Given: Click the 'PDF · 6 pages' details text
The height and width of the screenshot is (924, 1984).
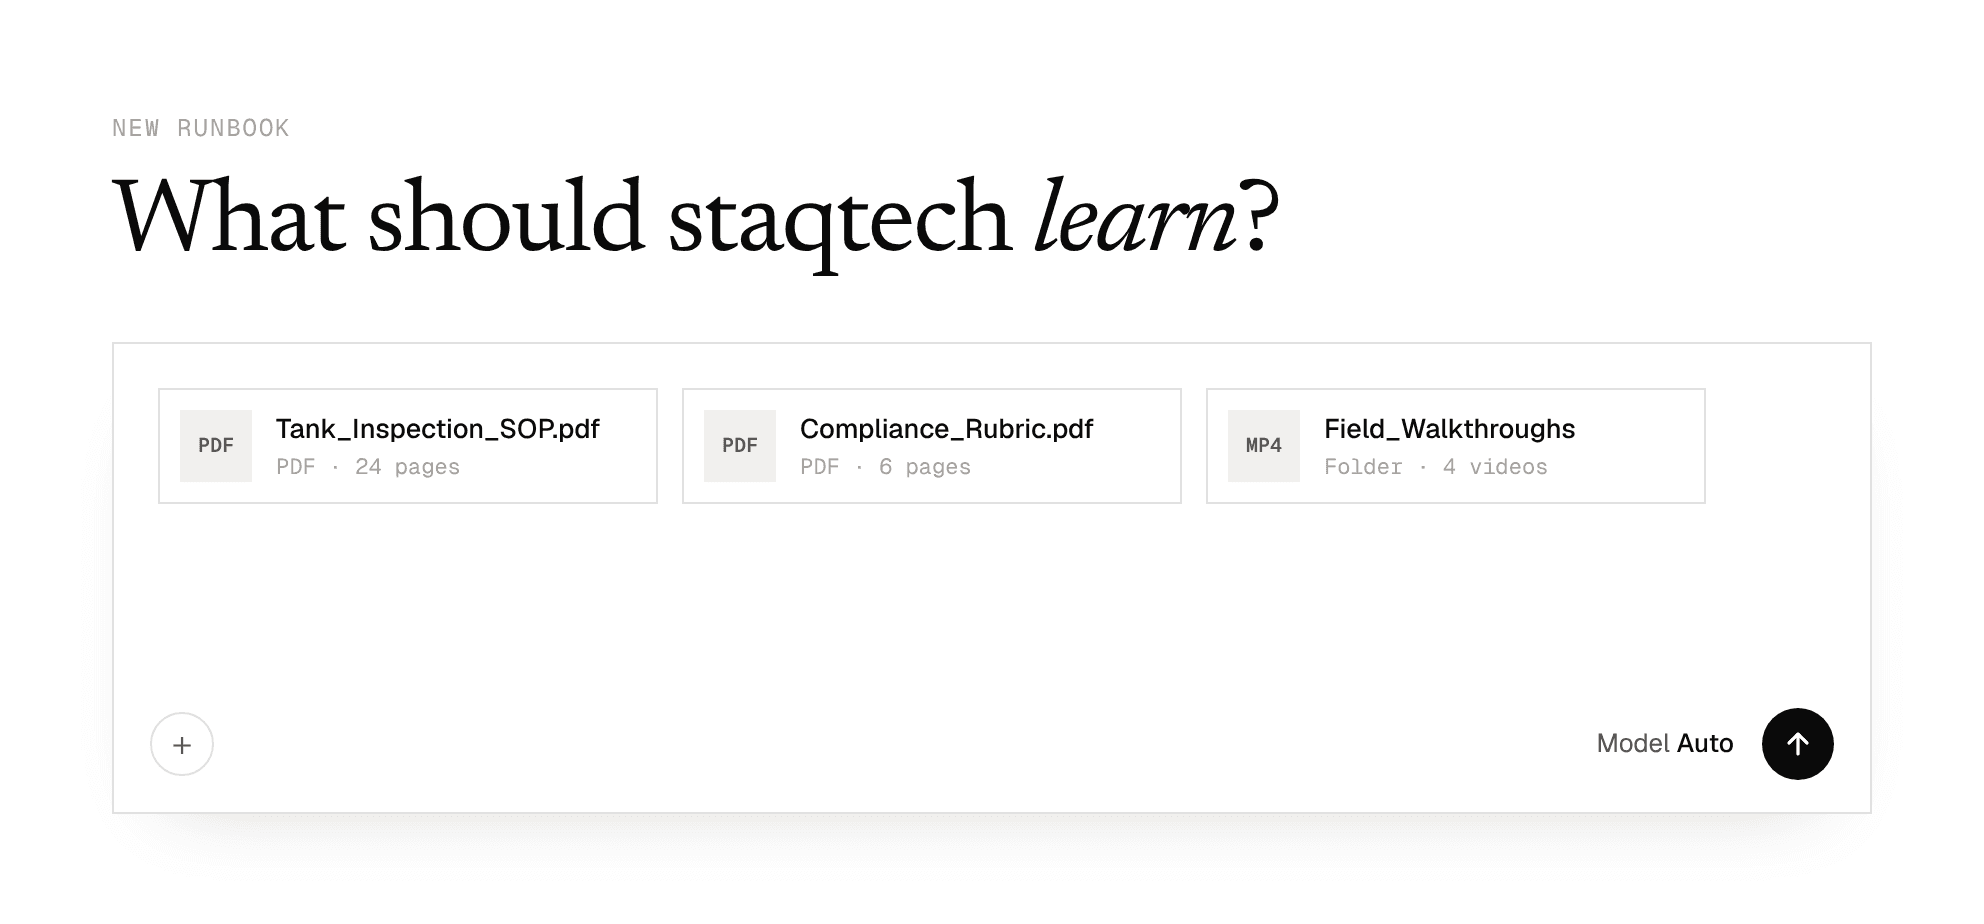Looking at the screenshot, I should tap(885, 467).
